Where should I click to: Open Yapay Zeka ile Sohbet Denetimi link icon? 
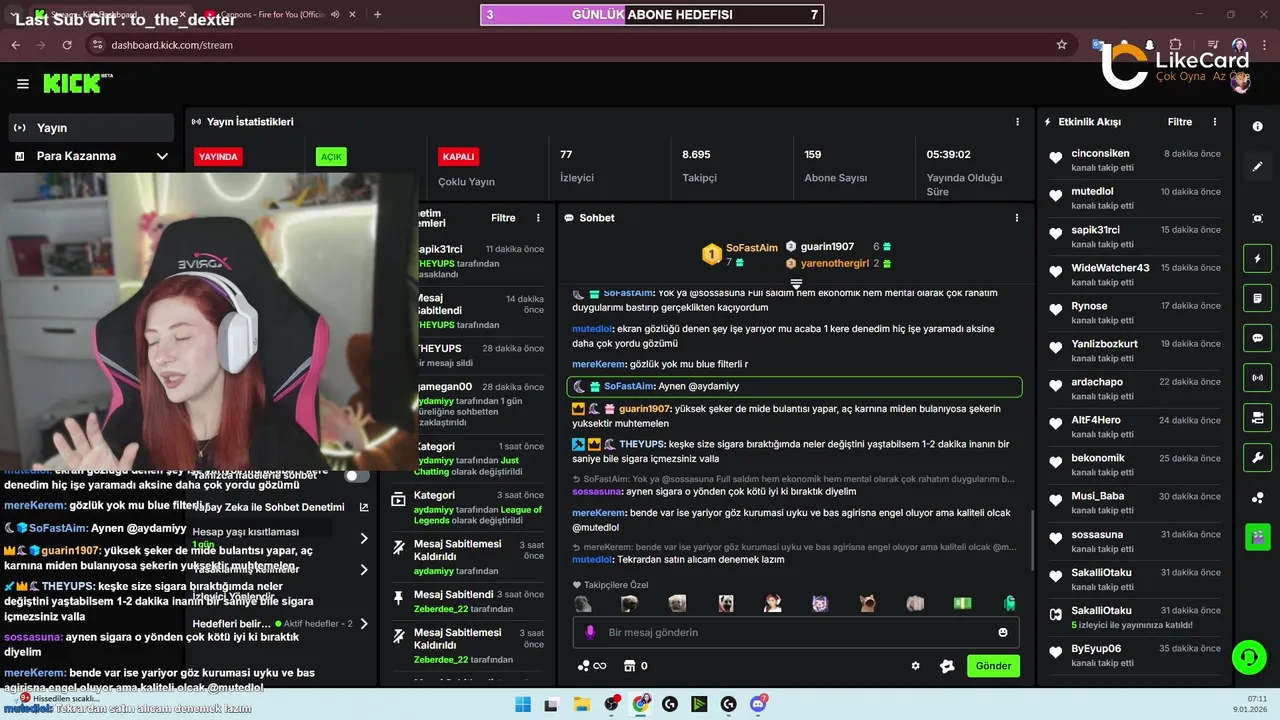tap(364, 507)
